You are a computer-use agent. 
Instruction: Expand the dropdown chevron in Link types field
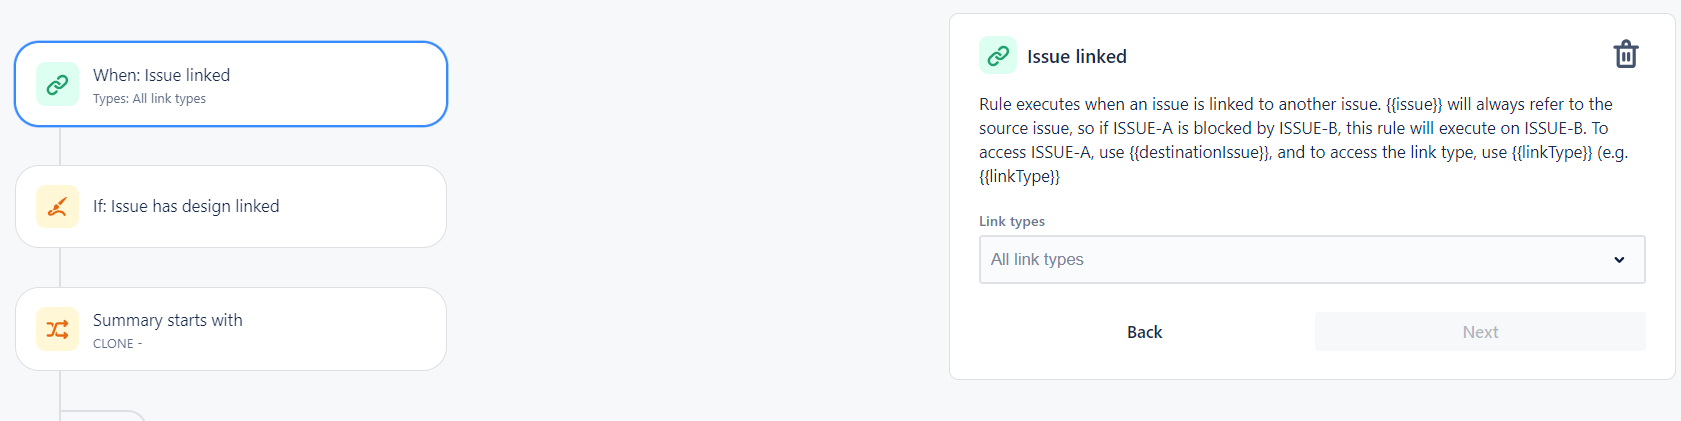point(1619,260)
